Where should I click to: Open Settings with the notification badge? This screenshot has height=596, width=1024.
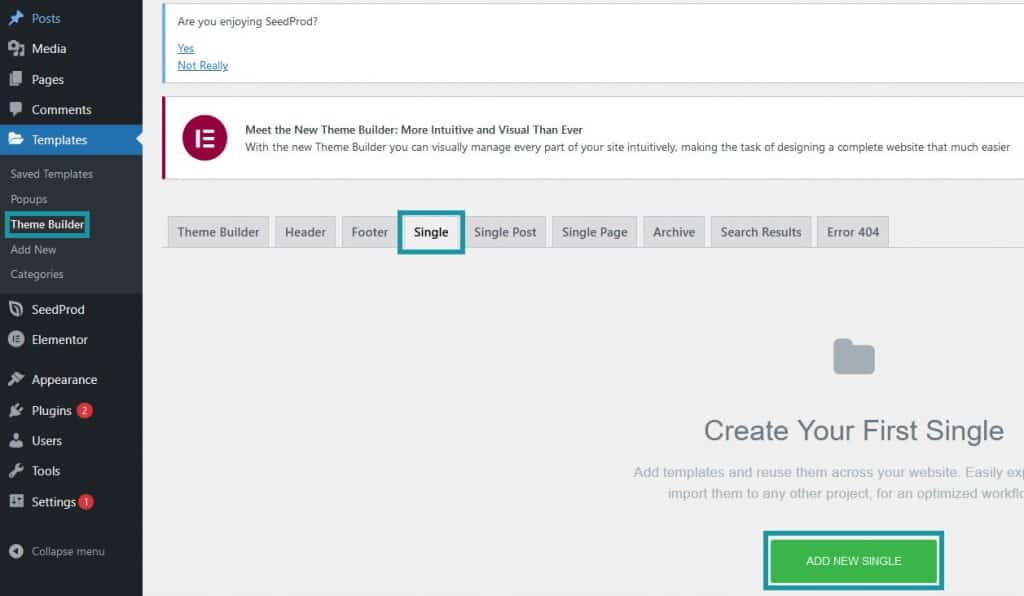point(14,502)
